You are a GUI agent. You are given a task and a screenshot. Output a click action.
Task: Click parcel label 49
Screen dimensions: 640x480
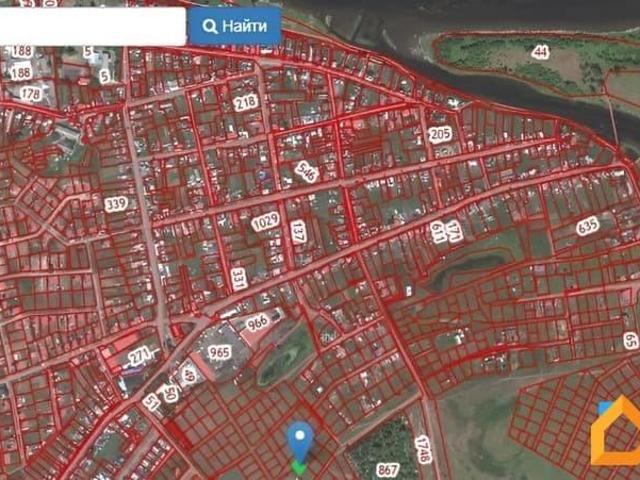point(189,374)
